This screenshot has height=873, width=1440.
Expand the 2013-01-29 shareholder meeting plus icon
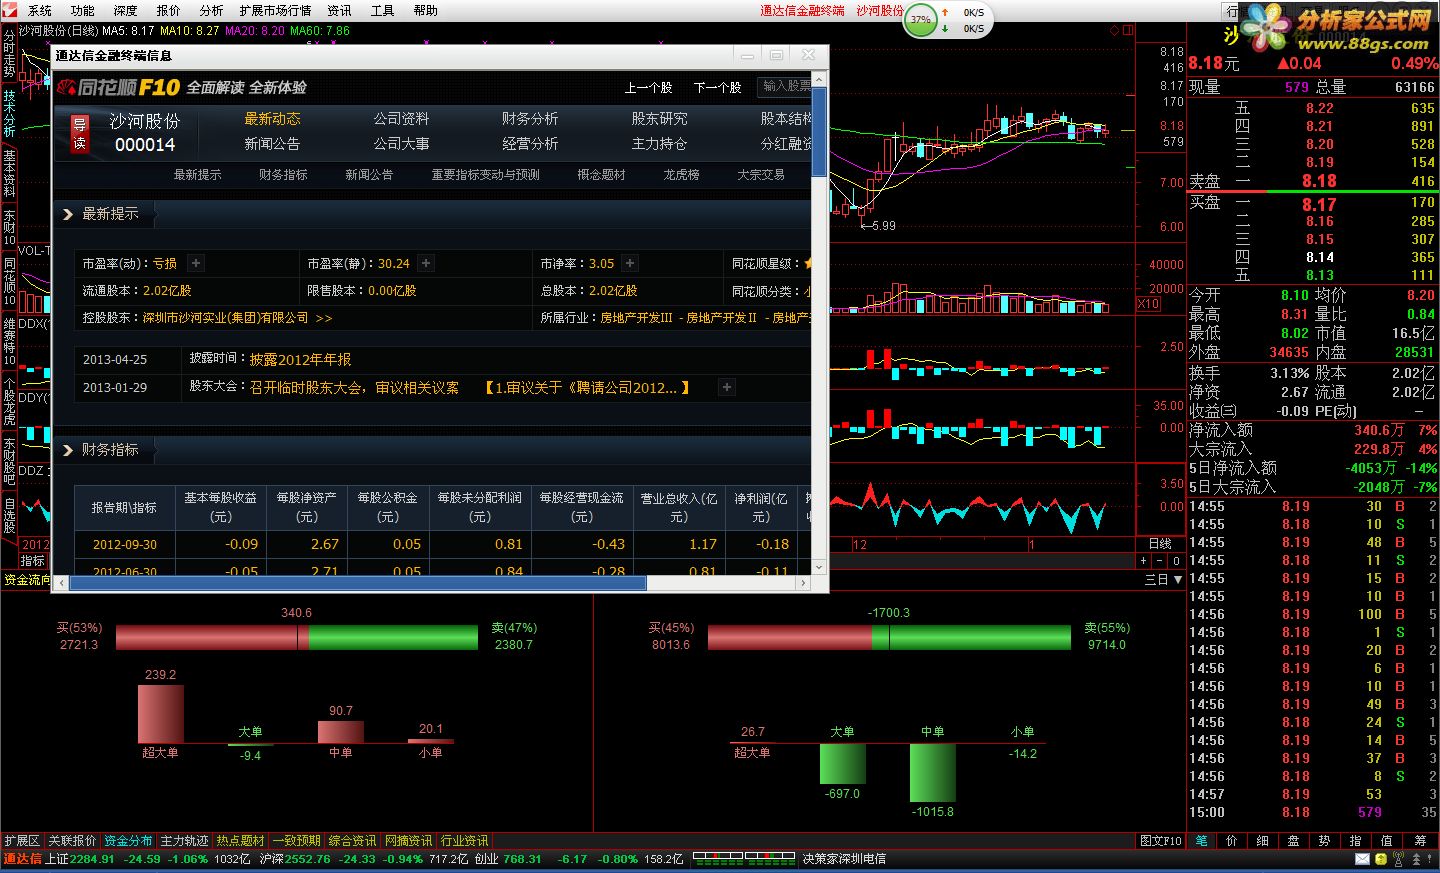tap(727, 387)
